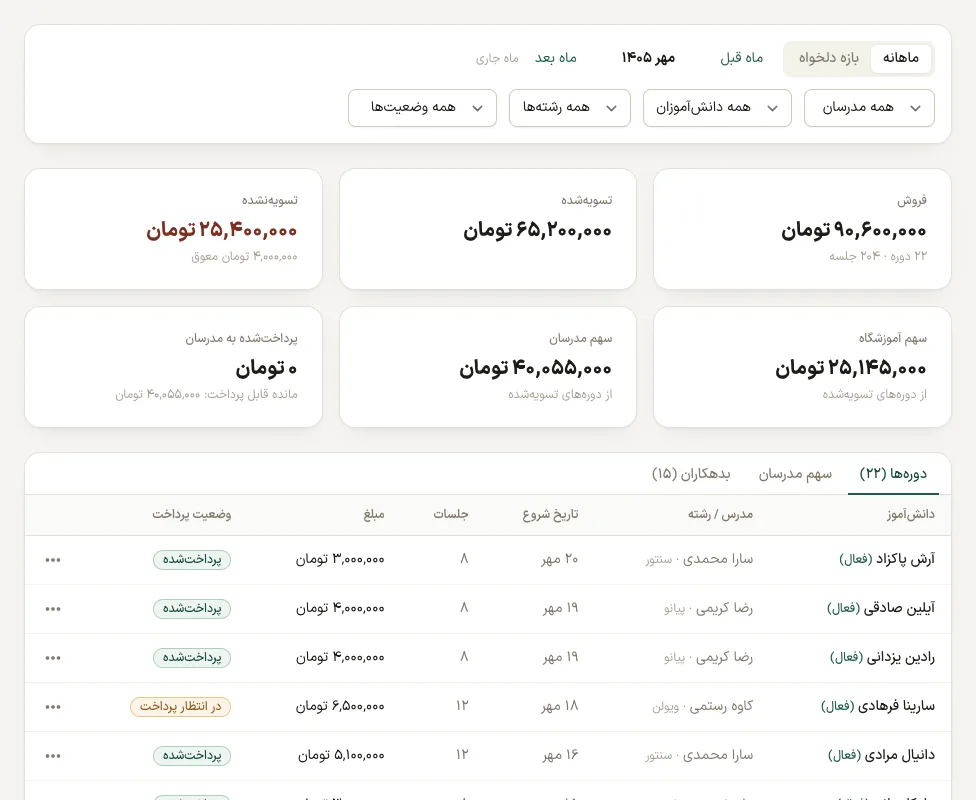Click the فروش summary card
The height and width of the screenshot is (800, 976).
pos(802,229)
